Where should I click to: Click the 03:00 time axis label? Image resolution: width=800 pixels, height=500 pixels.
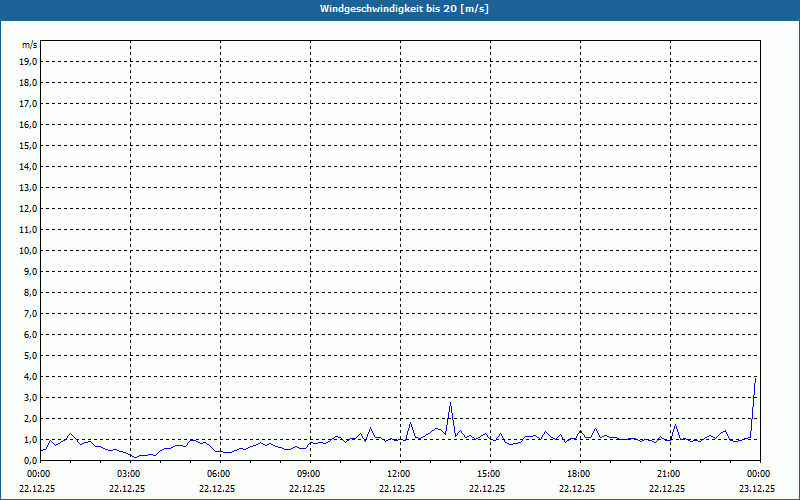point(128,473)
